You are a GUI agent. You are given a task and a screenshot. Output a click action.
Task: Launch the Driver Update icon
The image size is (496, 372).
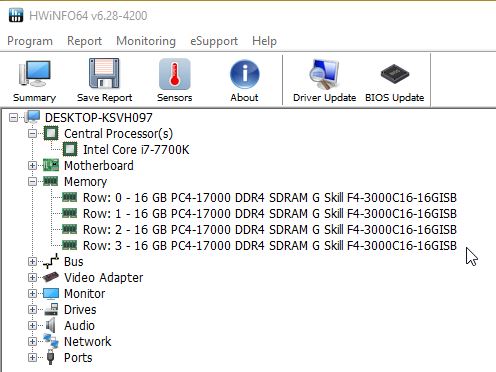pyautogui.click(x=324, y=74)
